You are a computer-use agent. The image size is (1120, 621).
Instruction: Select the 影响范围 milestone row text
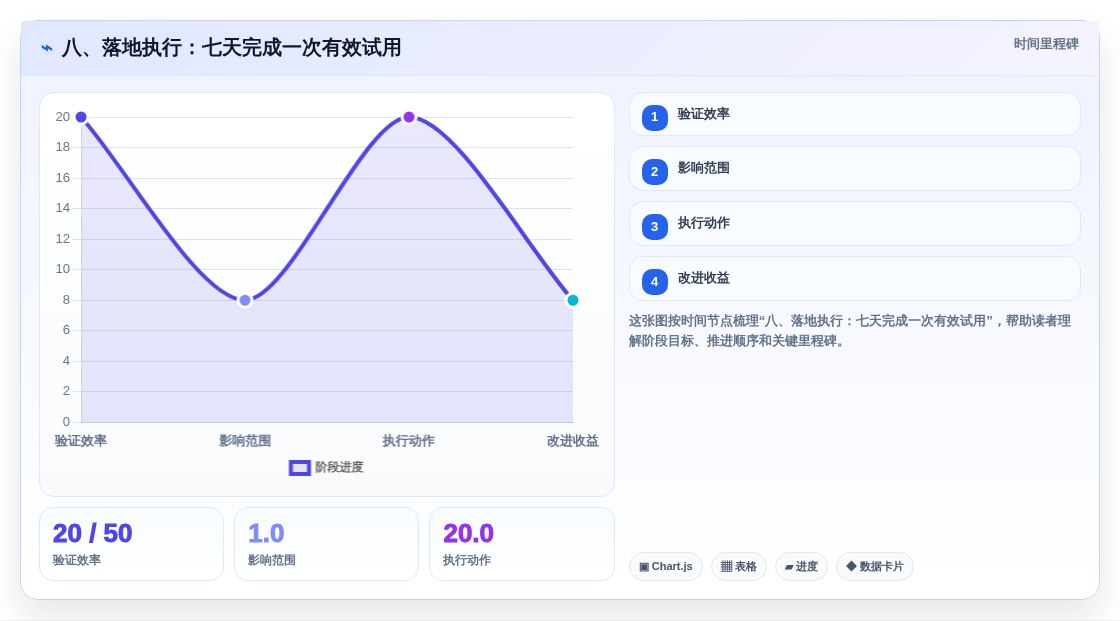(704, 169)
